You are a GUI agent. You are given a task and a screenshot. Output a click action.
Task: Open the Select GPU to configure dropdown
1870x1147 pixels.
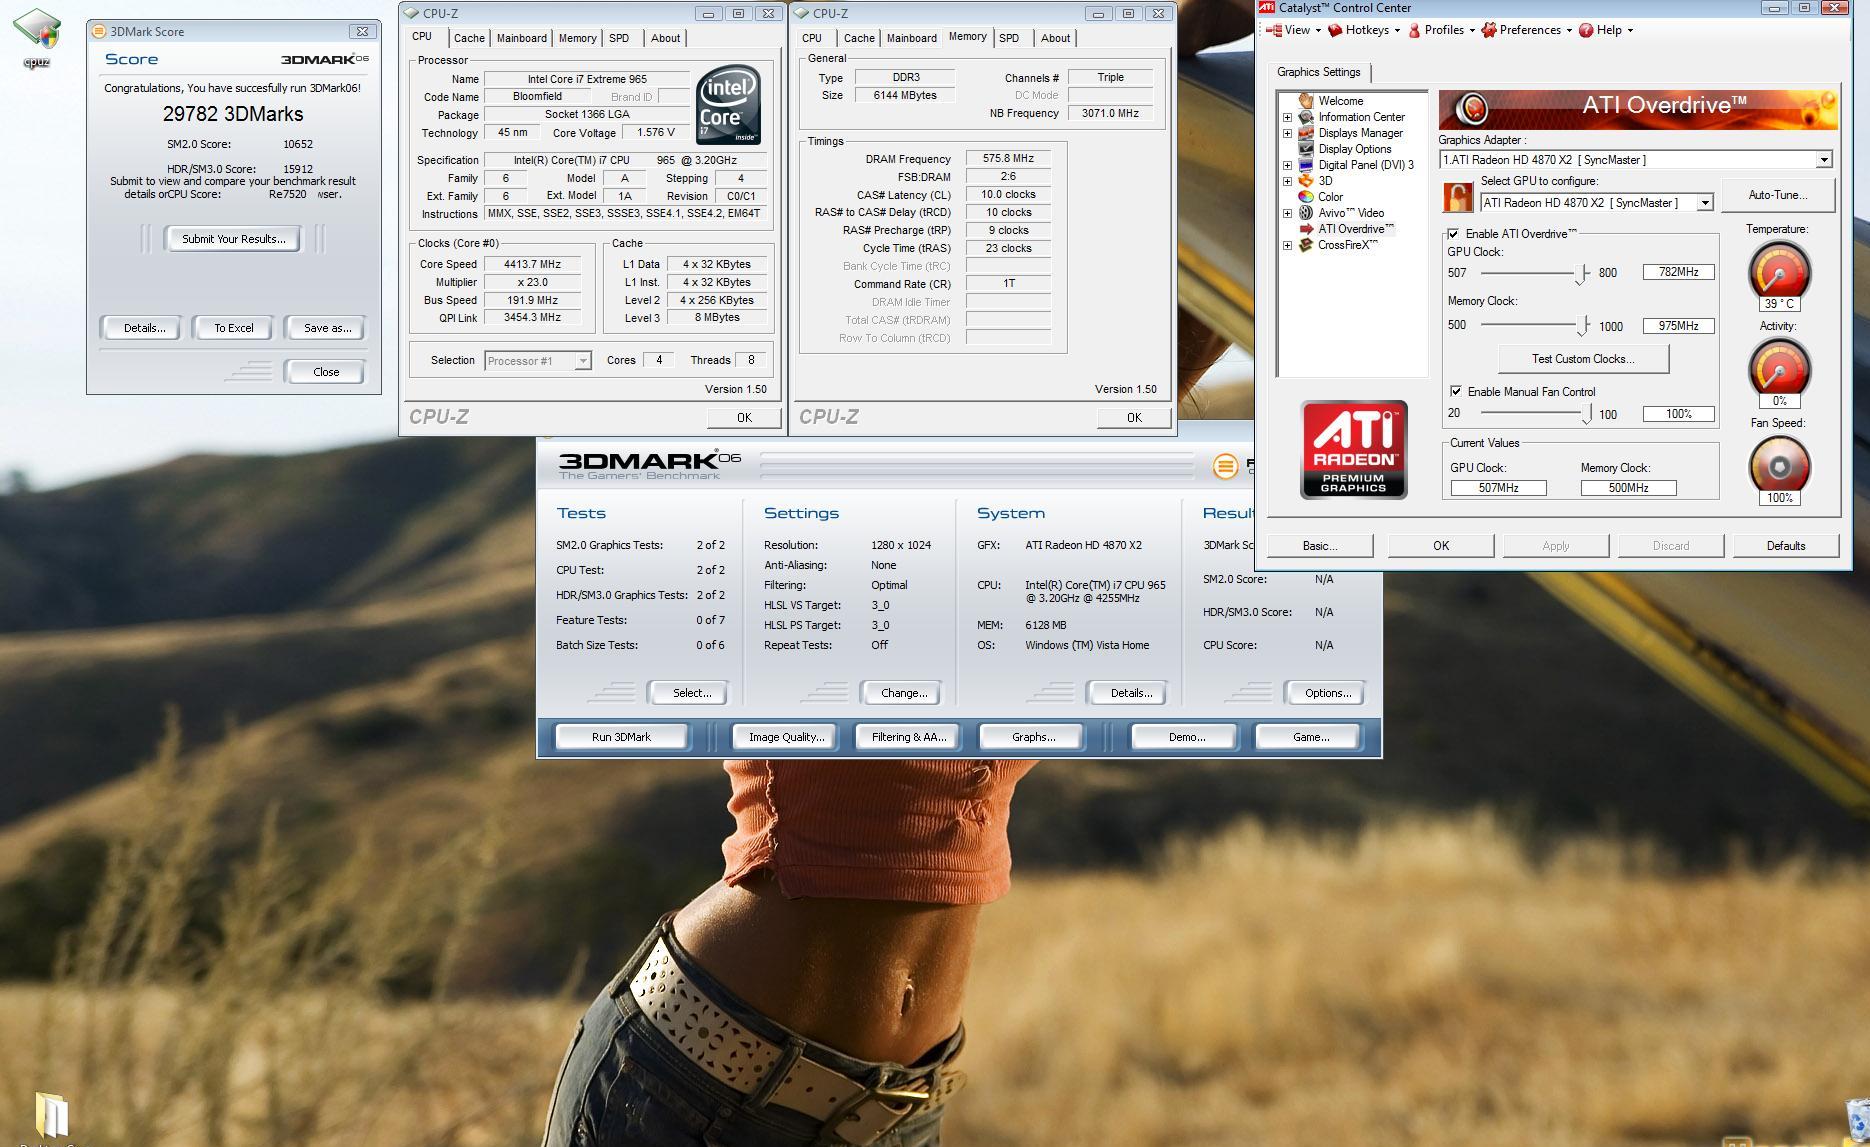[x=1705, y=203]
